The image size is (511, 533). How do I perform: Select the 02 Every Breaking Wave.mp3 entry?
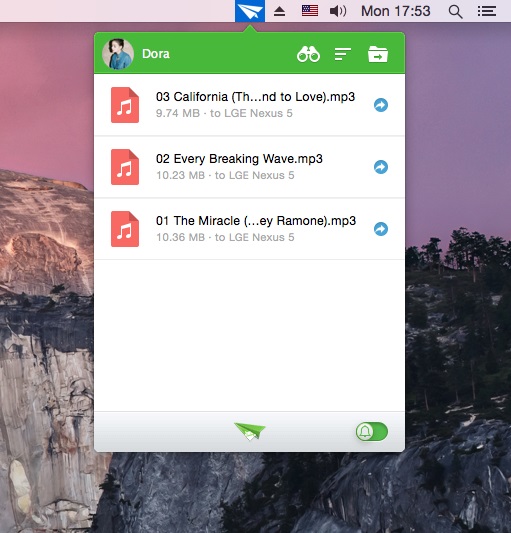click(249, 167)
